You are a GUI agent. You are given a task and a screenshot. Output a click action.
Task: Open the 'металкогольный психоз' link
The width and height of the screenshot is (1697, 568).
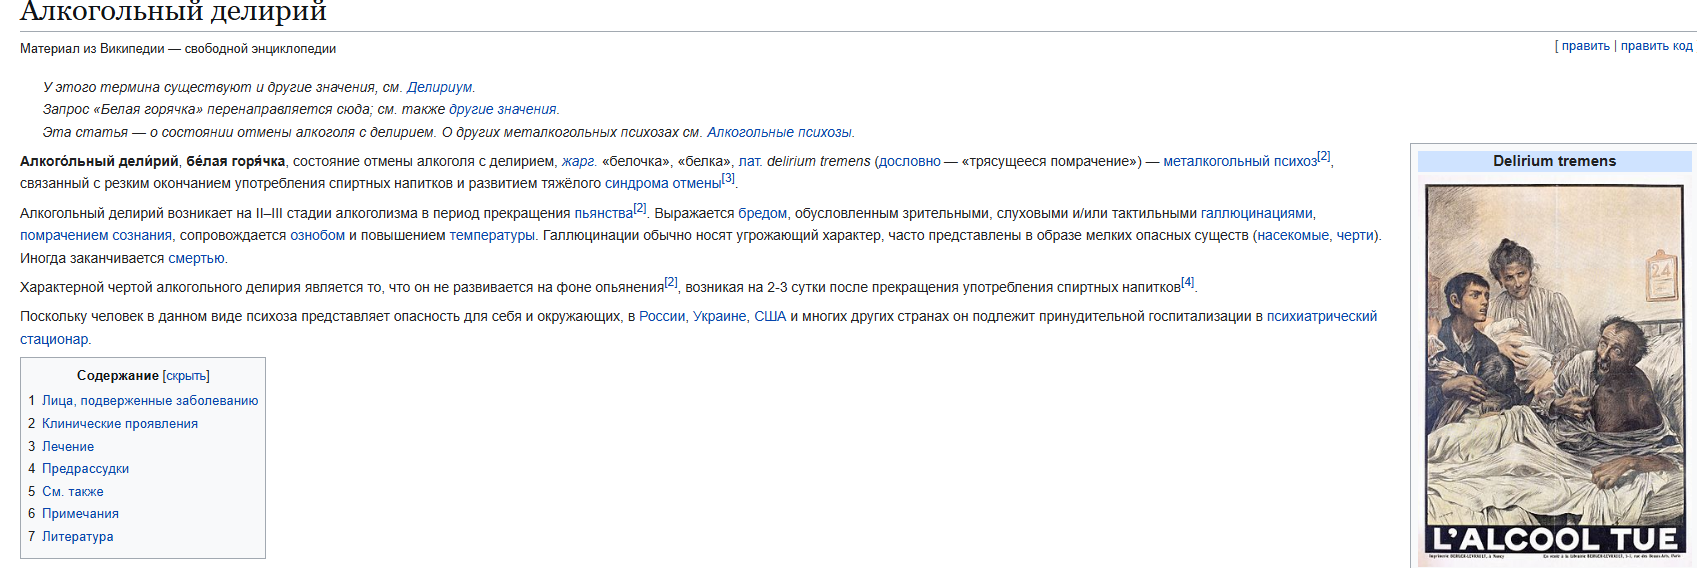click(x=1240, y=162)
